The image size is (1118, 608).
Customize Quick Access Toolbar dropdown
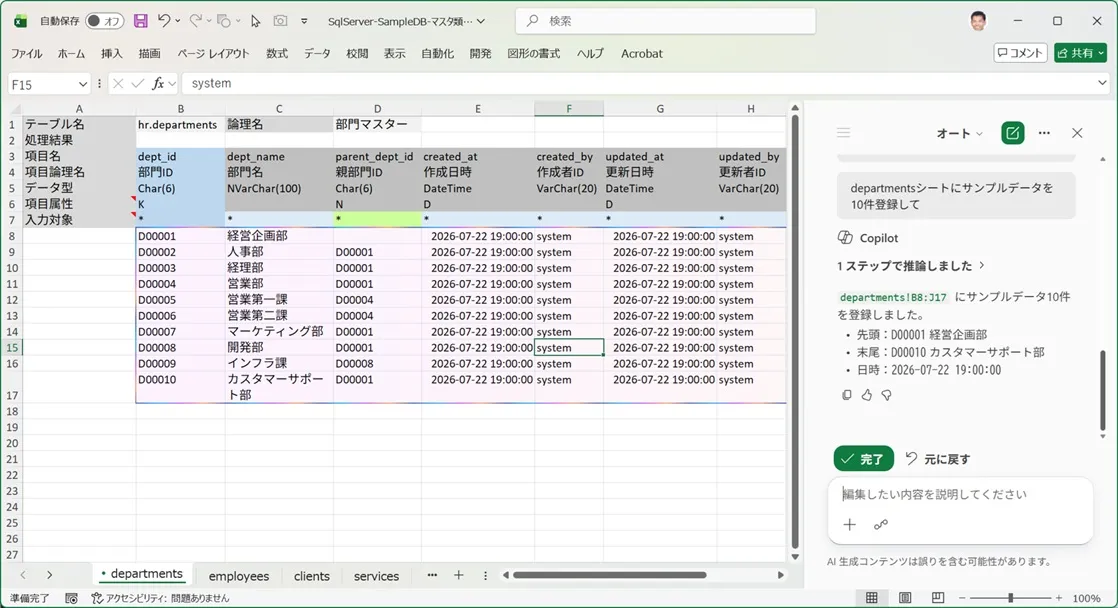coord(304,21)
